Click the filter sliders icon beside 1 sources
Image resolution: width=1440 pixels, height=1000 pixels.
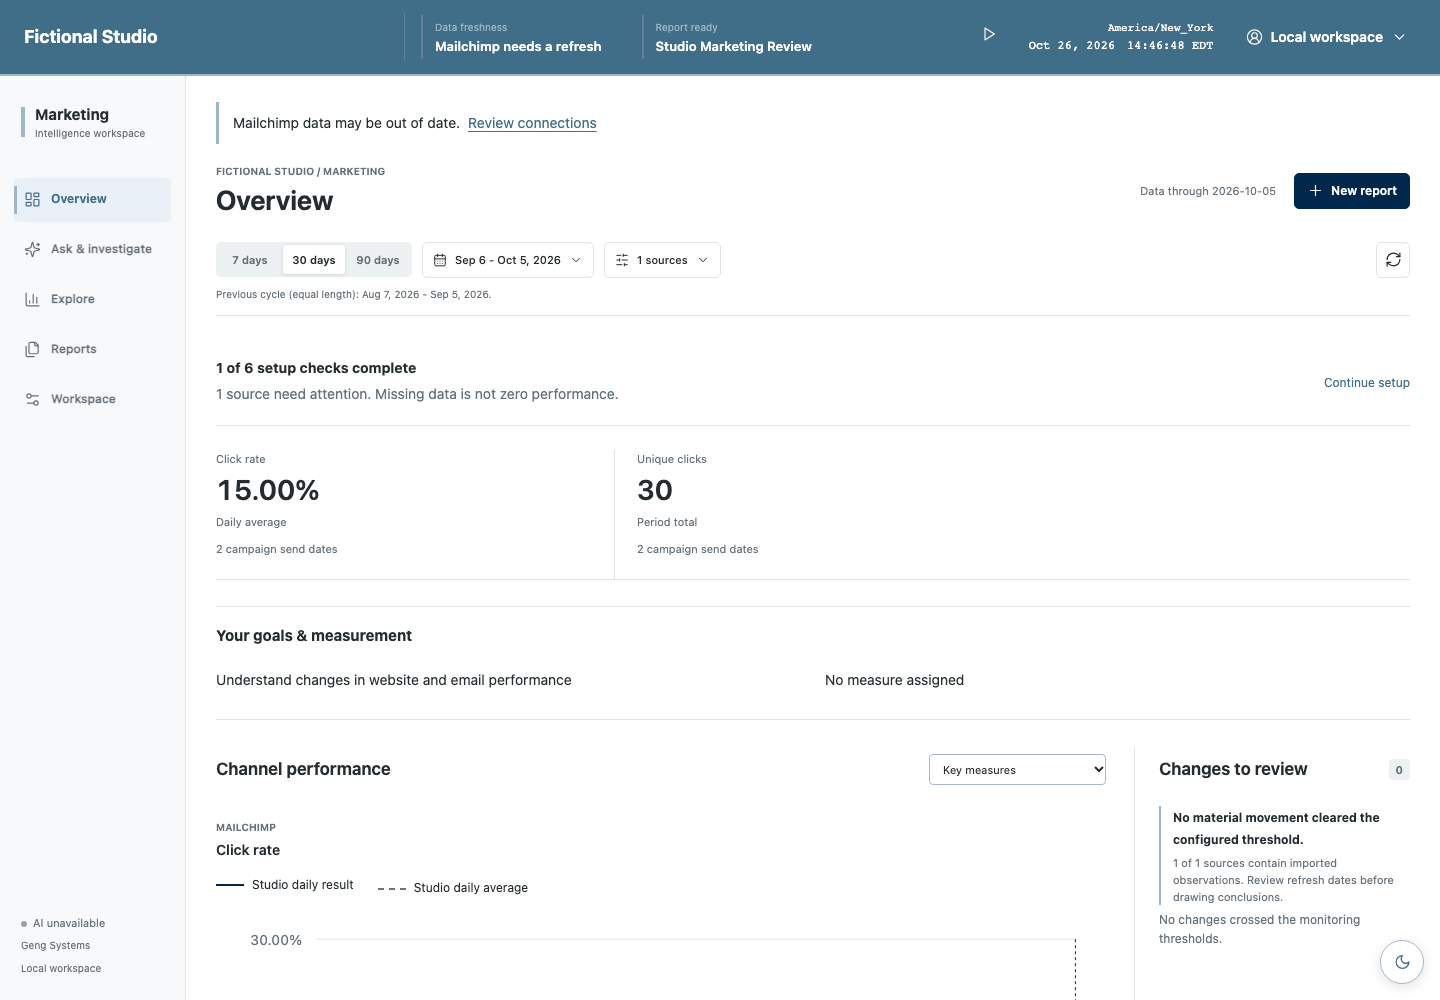(x=622, y=260)
